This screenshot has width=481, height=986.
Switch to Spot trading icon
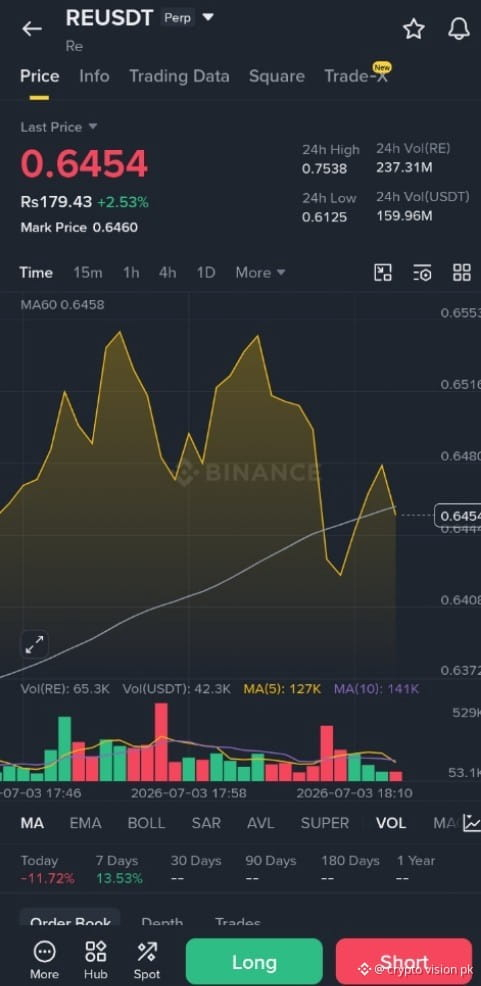click(x=147, y=960)
